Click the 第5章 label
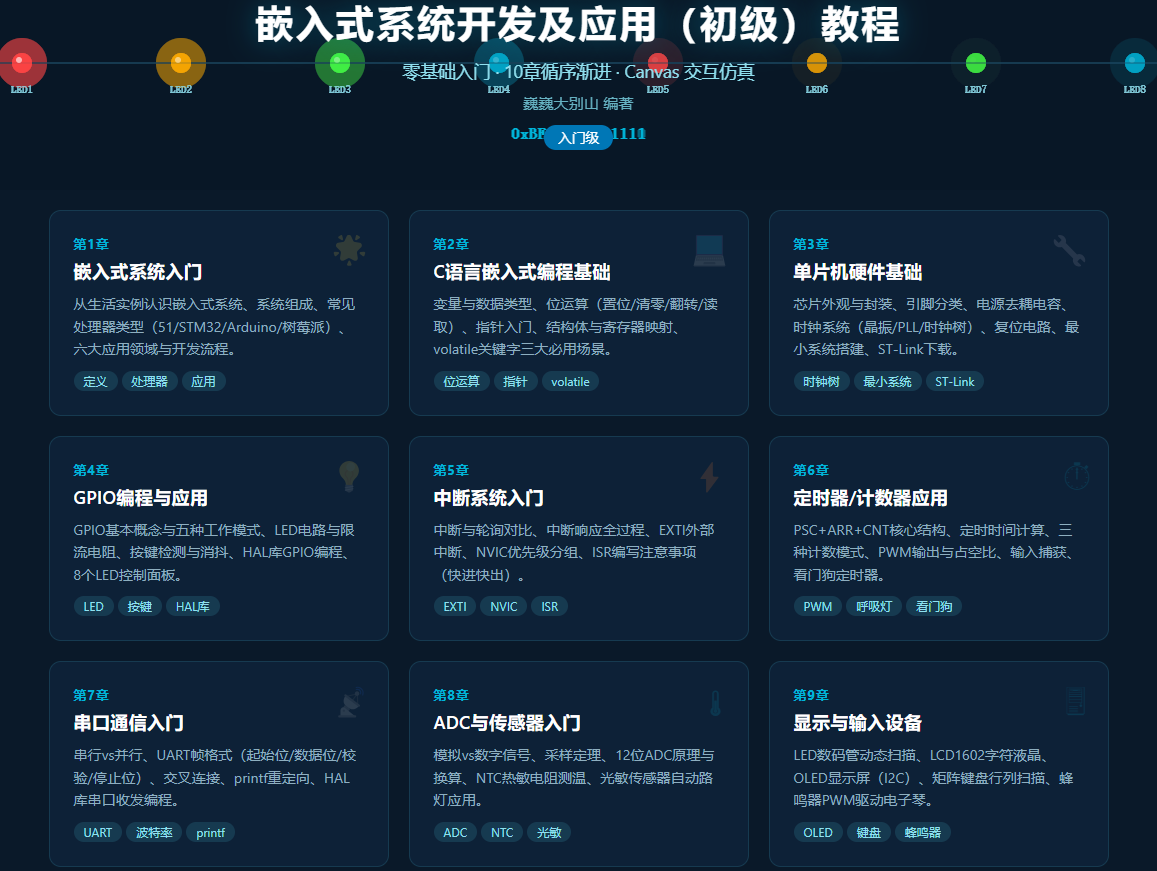 click(x=451, y=470)
